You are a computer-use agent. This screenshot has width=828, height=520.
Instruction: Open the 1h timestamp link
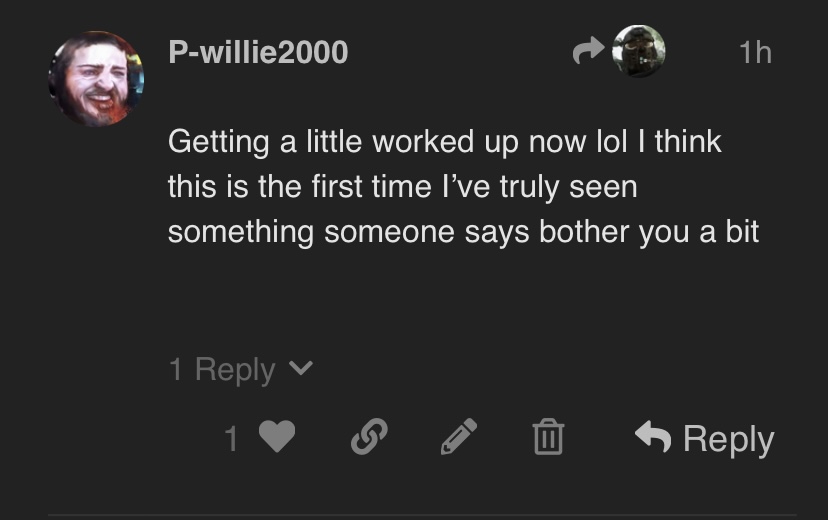pyautogui.click(x=755, y=52)
